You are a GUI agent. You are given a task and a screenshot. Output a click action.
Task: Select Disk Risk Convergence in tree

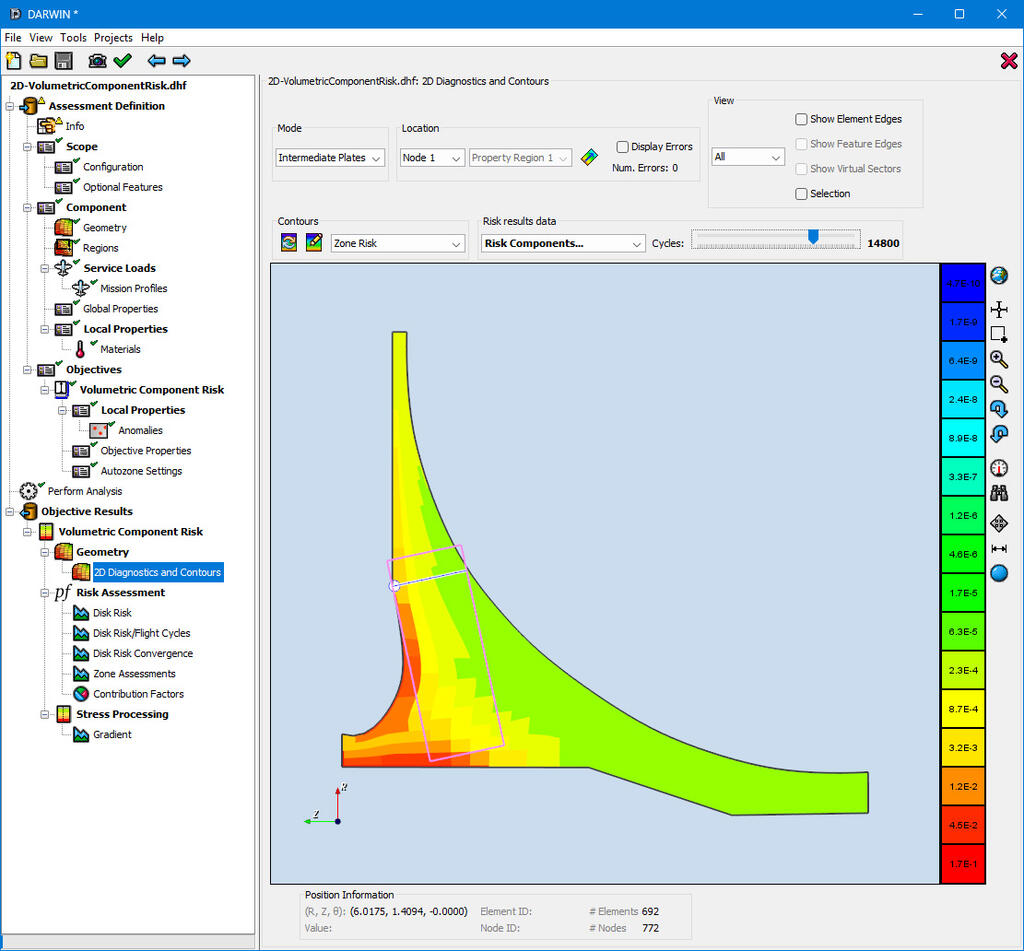click(x=143, y=654)
